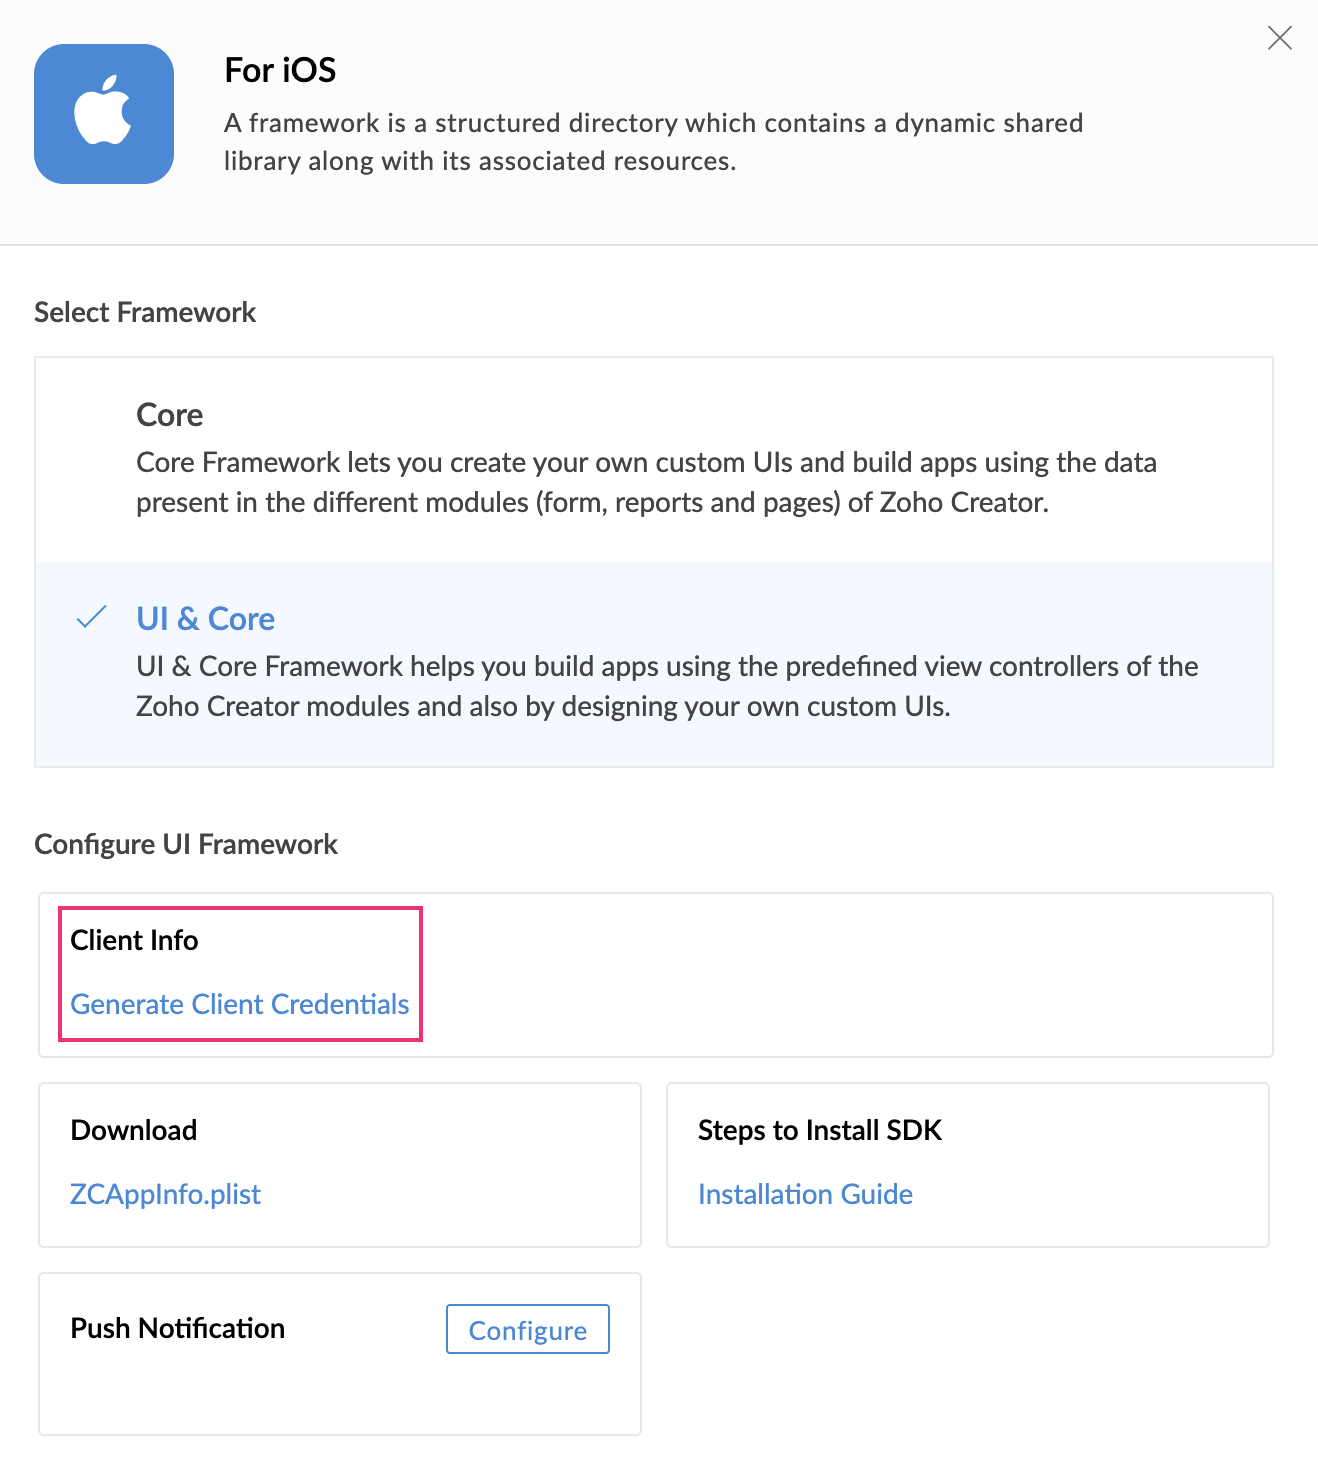1318x1476 pixels.
Task: Select the UI & Core framework option
Action: point(654,664)
